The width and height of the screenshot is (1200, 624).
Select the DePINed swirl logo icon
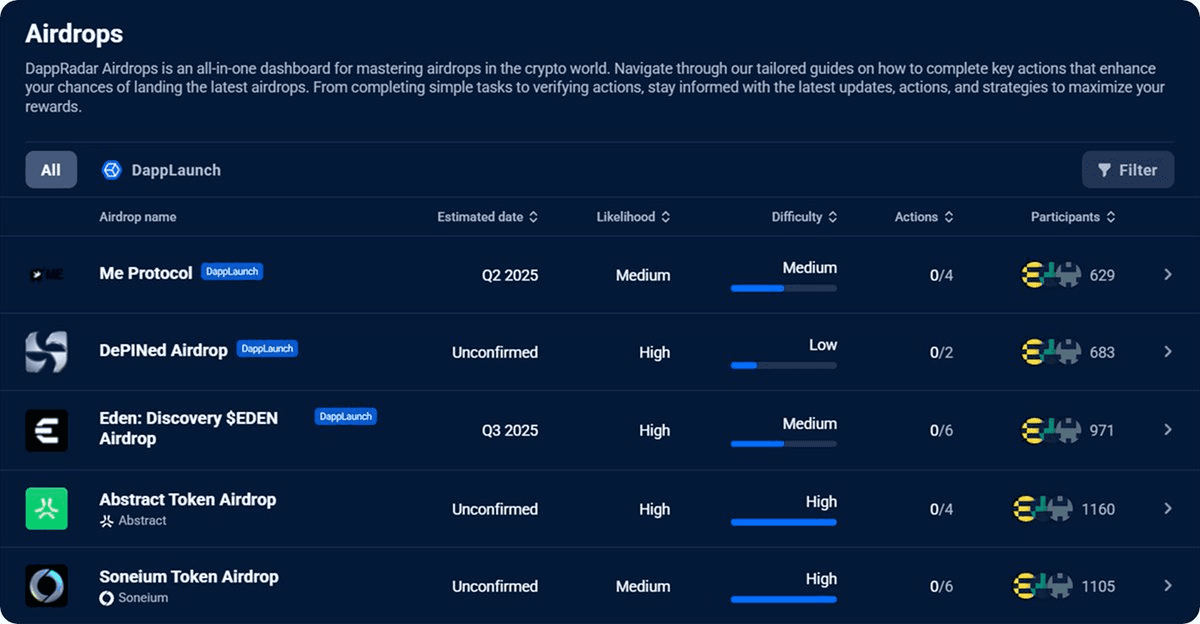(x=46, y=351)
